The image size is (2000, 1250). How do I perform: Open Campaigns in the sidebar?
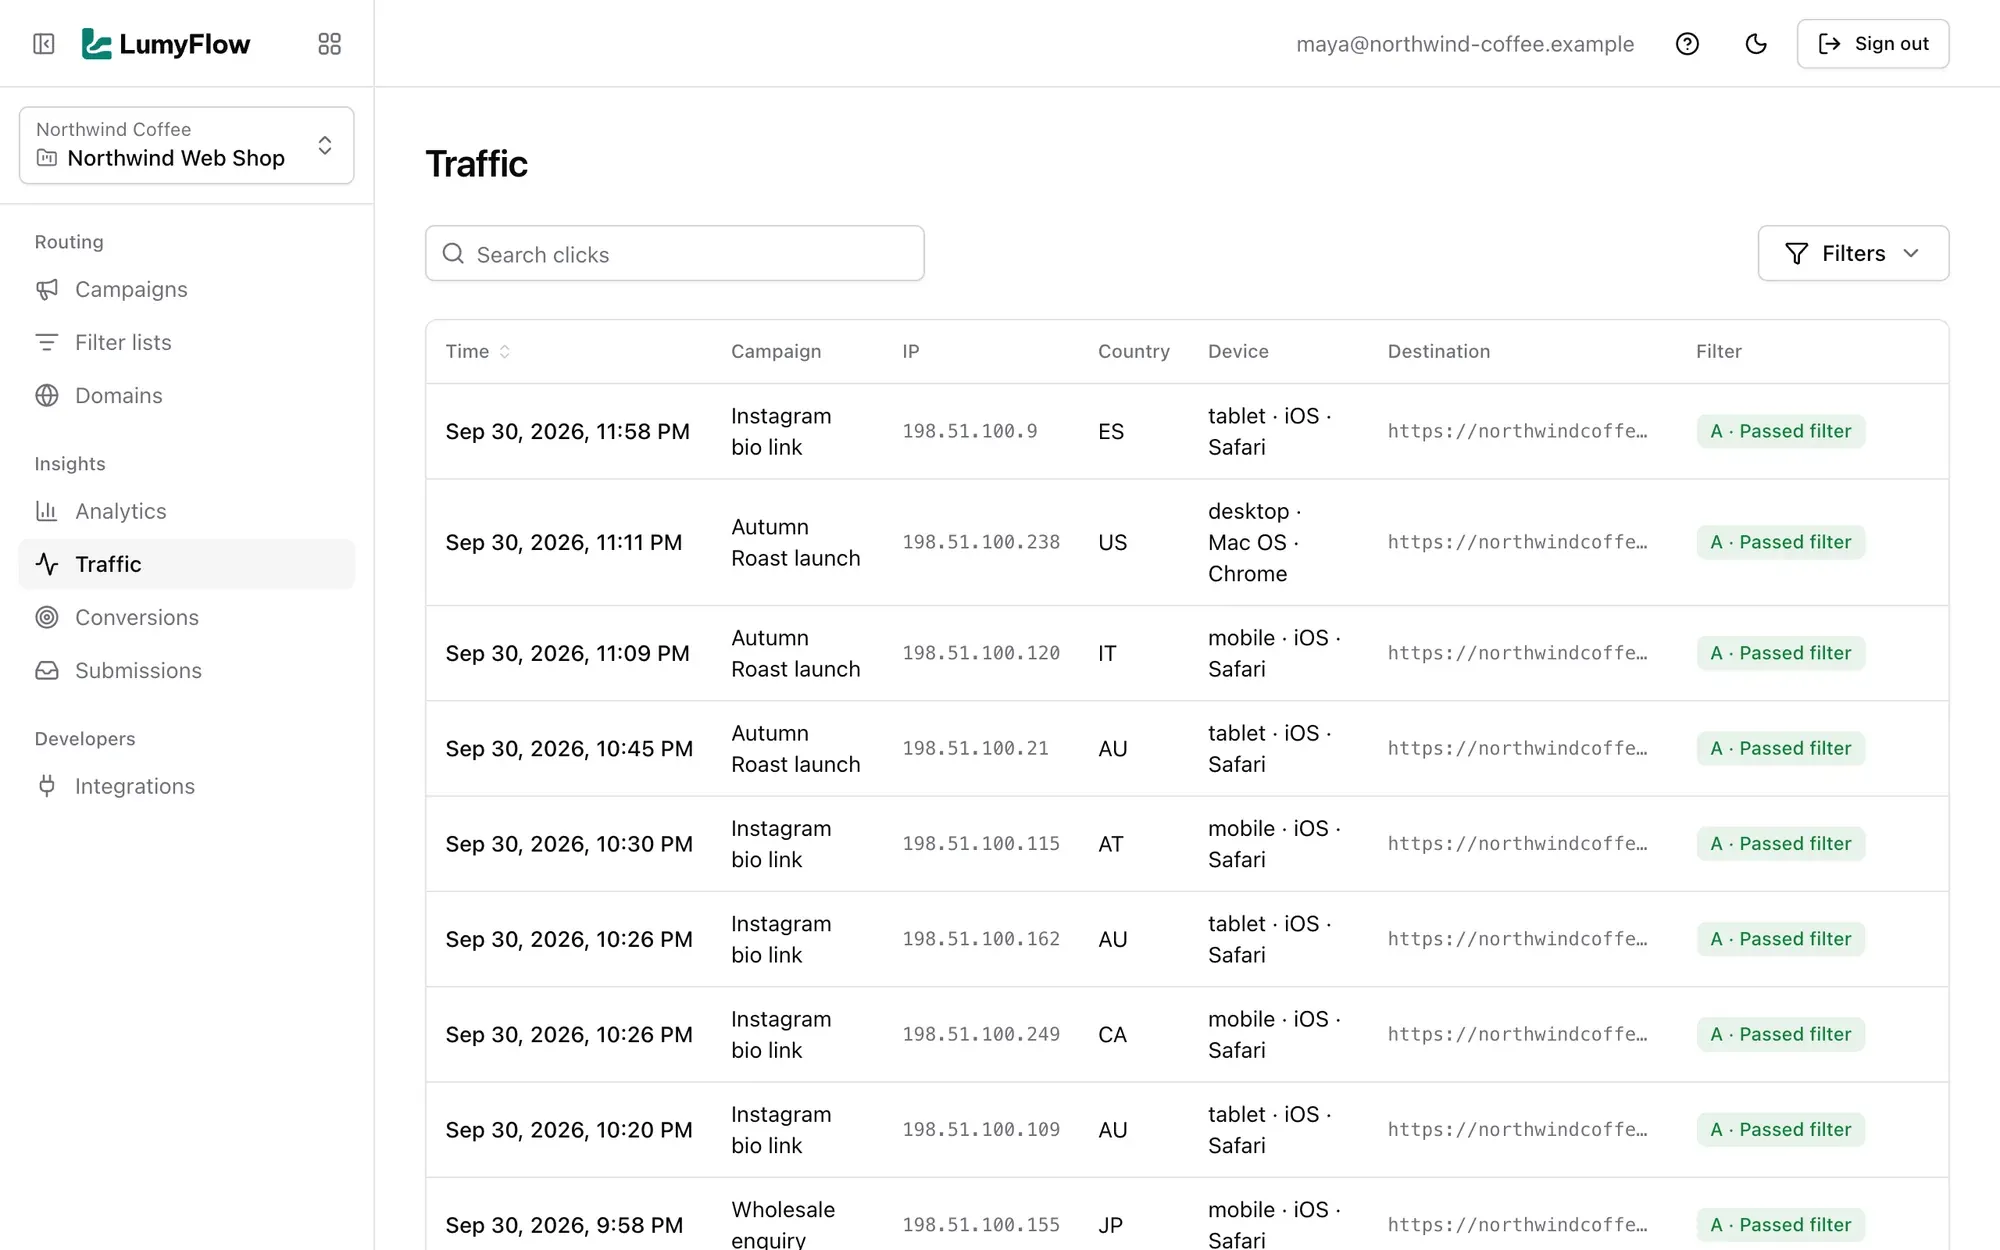coord(187,289)
